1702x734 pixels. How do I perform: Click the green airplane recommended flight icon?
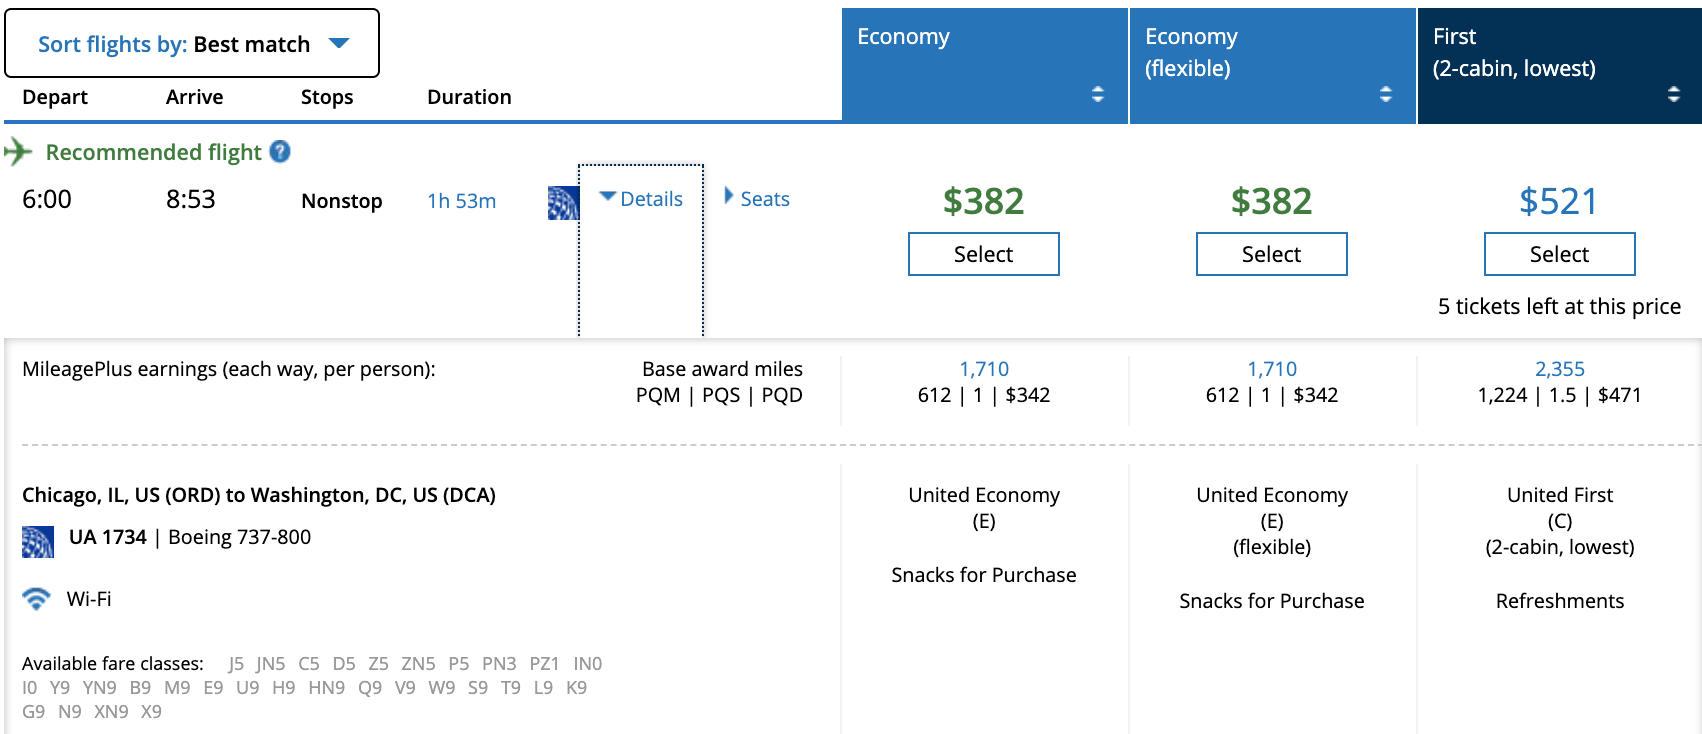point(18,152)
